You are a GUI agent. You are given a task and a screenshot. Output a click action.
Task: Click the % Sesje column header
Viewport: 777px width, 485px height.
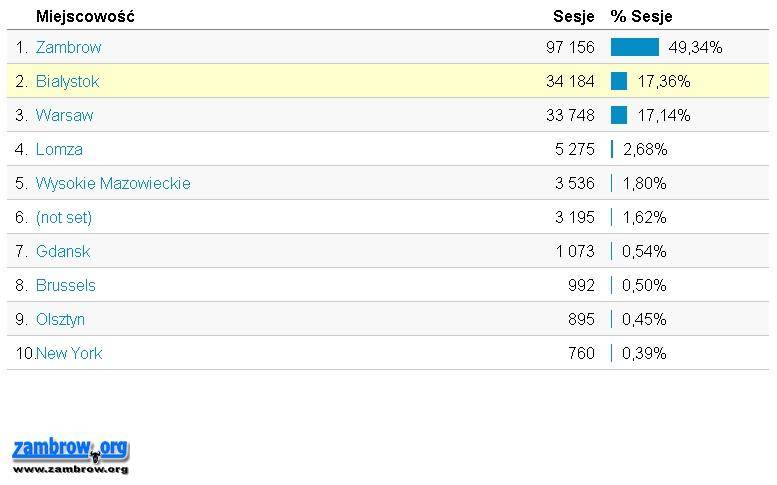point(641,16)
